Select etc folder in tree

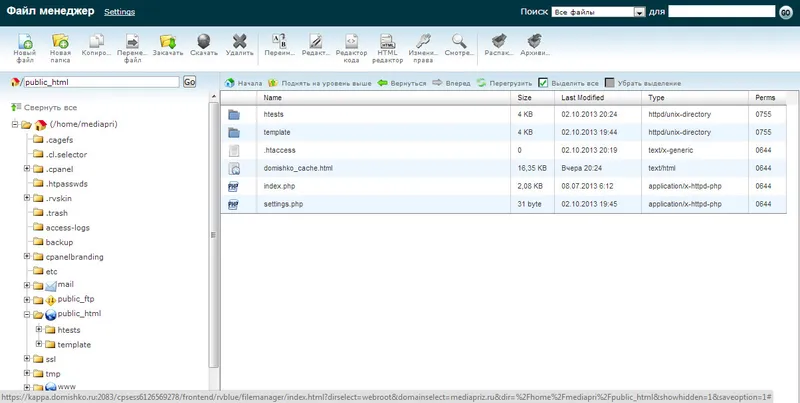(52, 272)
